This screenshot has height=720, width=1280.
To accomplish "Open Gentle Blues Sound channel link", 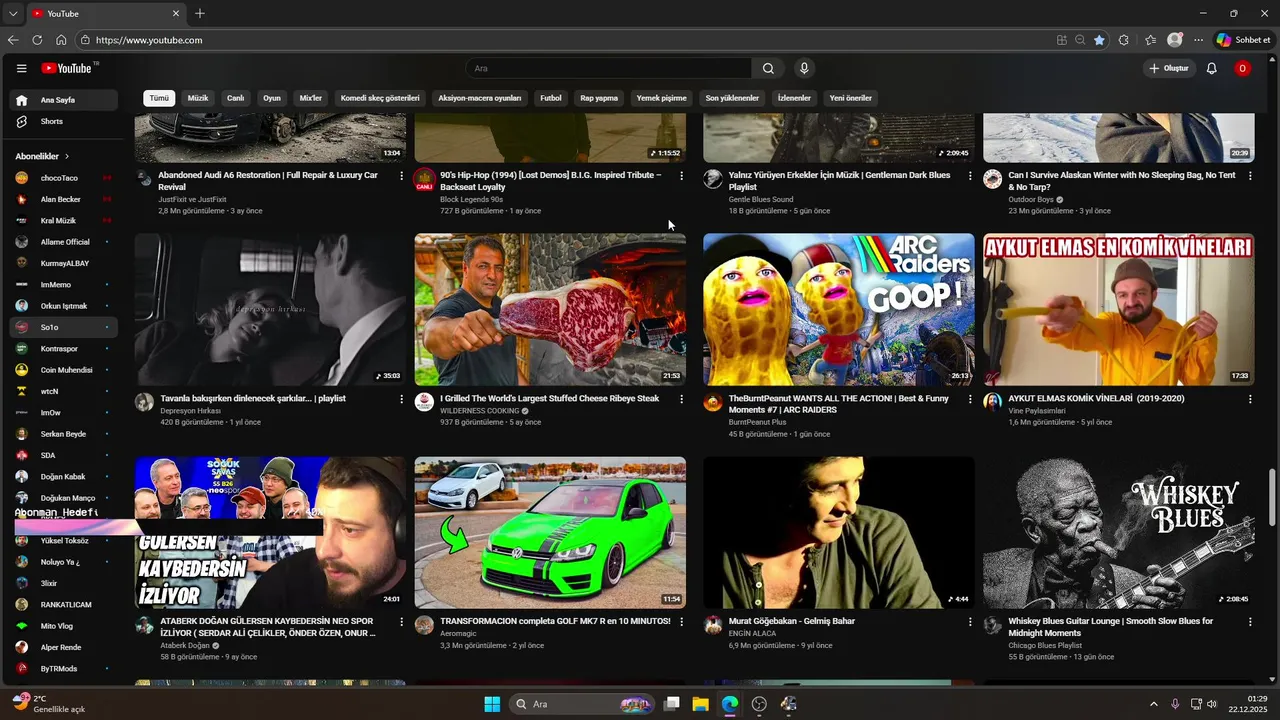I will pyautogui.click(x=761, y=199).
